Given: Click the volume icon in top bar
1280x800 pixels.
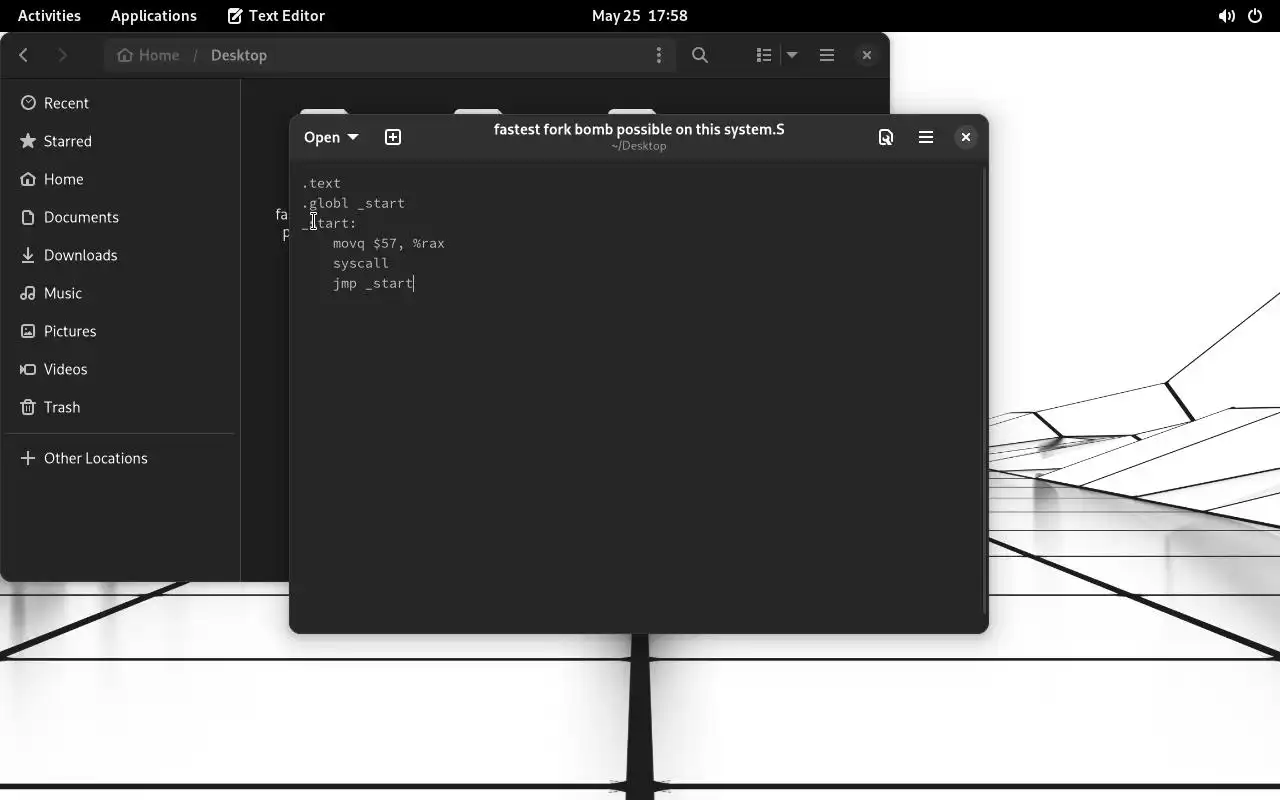Looking at the screenshot, I should point(1226,16).
